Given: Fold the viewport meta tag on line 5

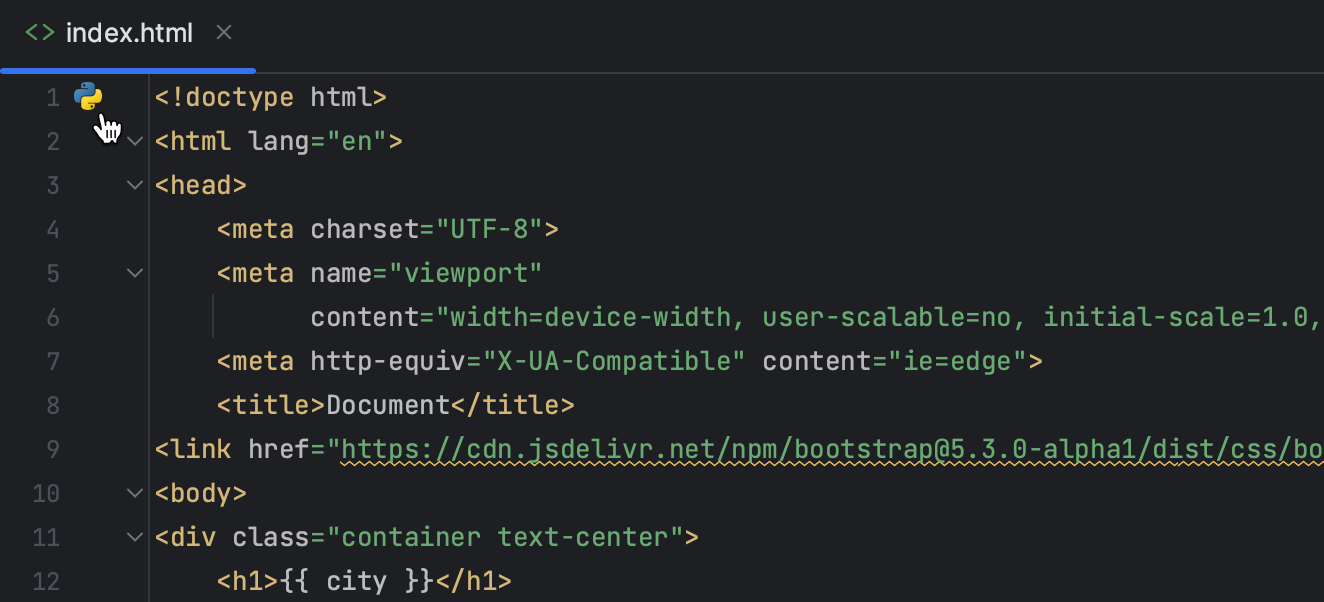Looking at the screenshot, I should pos(135,273).
